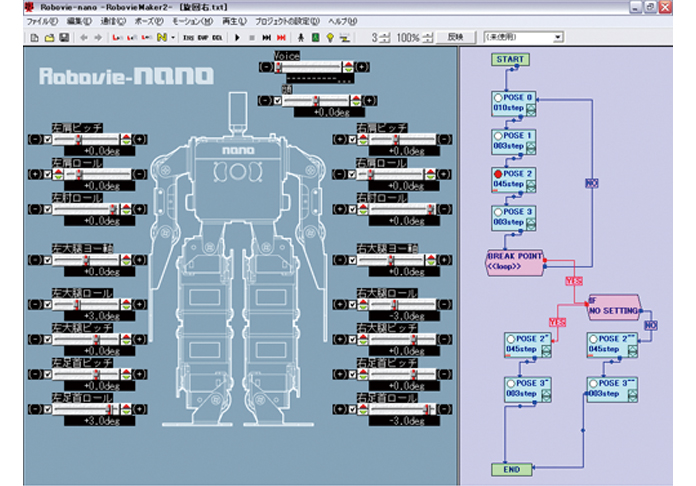Select the POSE 3' 003step block
The image size is (696, 486).
[x=528, y=389]
